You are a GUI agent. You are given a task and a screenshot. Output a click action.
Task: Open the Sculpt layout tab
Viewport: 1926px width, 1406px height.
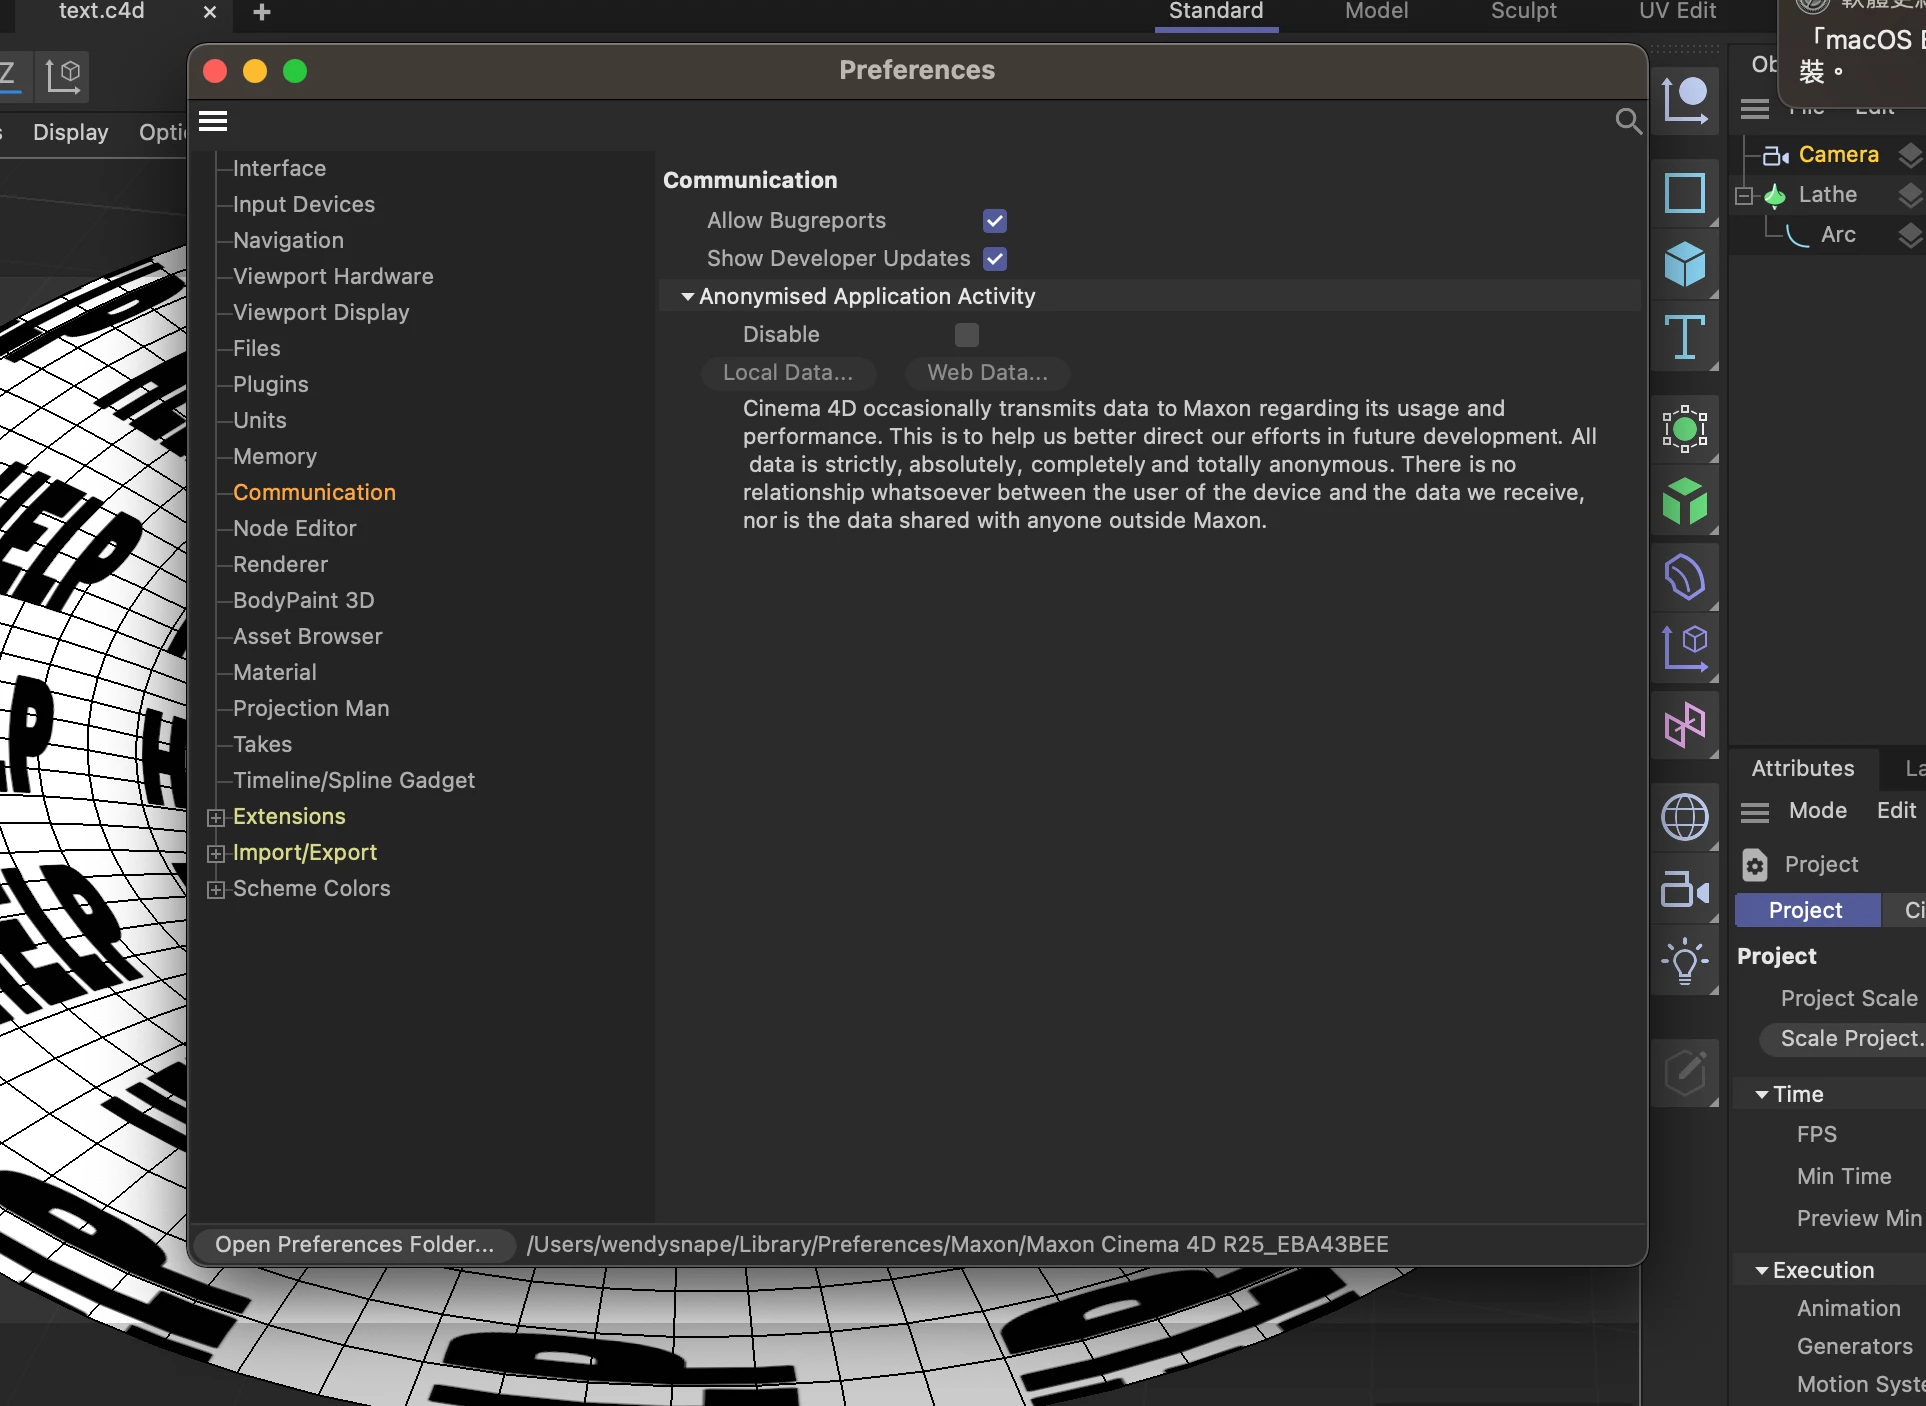coord(1523,12)
